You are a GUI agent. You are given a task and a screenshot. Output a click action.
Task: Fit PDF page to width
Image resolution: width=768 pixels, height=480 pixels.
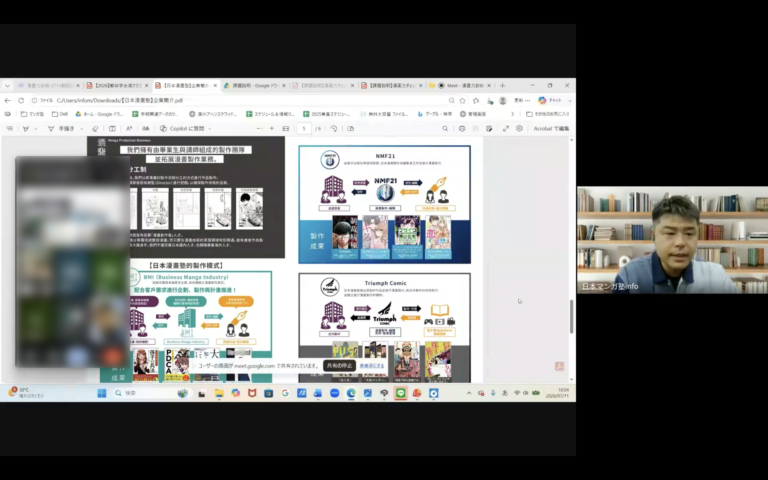[286, 128]
